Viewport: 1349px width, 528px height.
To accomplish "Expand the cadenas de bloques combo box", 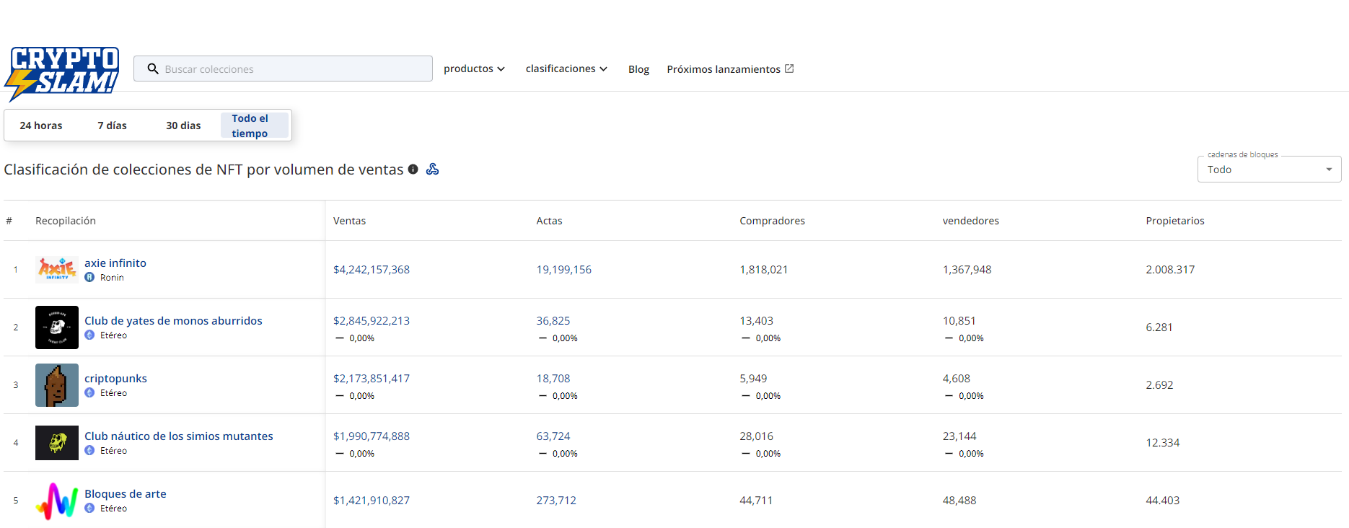I will (1269, 169).
